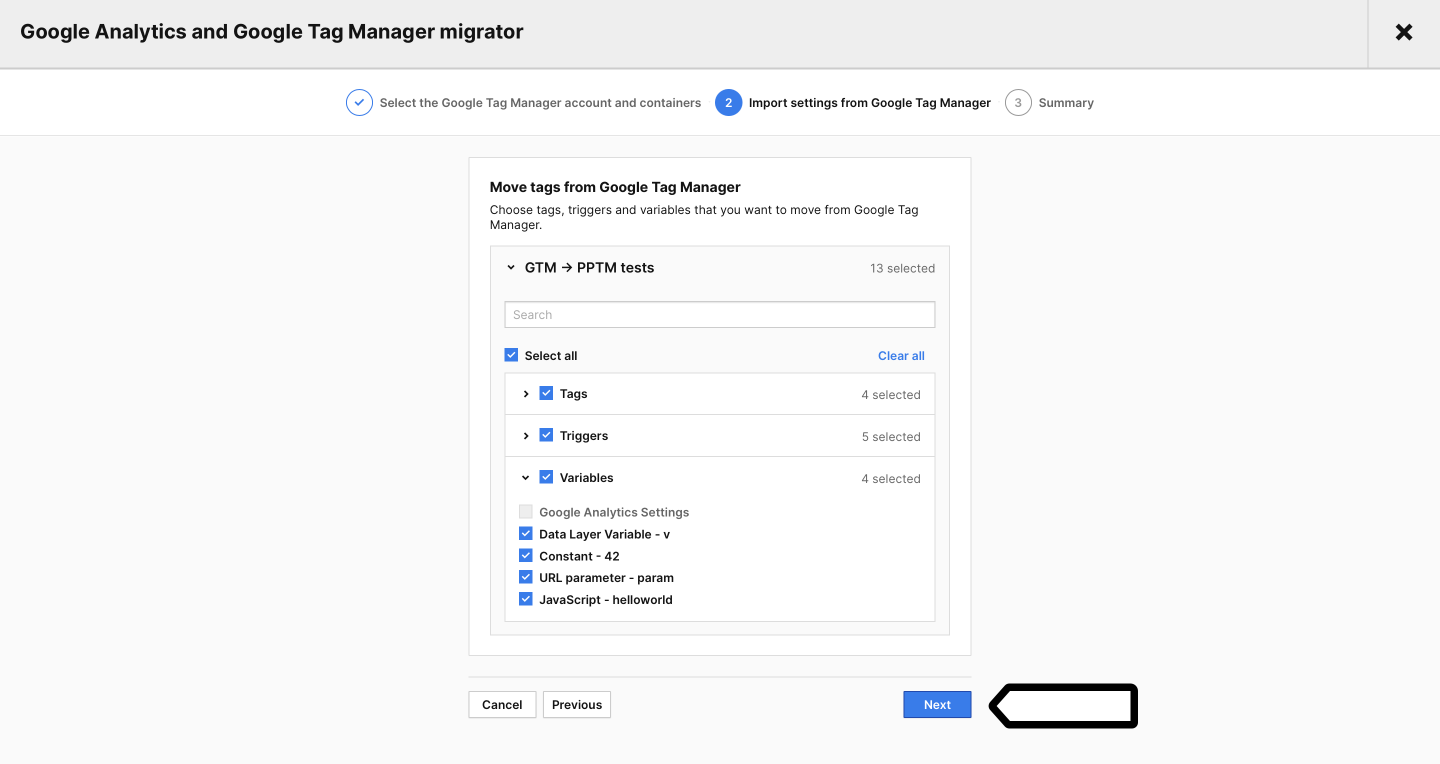Image resolution: width=1440 pixels, height=764 pixels.
Task: Click the Google Analytics Settings label
Action: click(x=614, y=512)
